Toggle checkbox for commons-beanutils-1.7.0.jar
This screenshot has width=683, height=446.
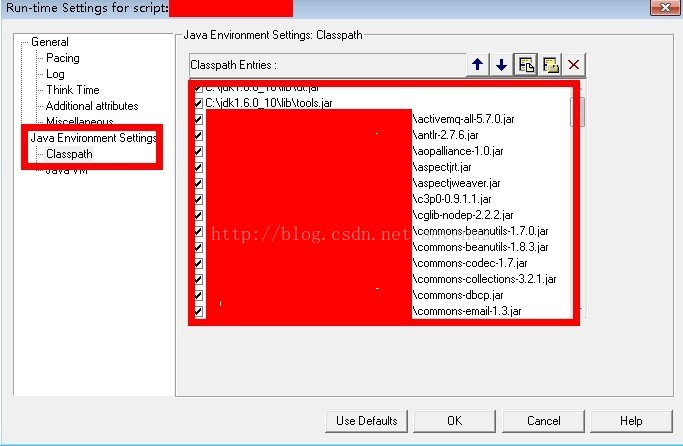point(199,231)
